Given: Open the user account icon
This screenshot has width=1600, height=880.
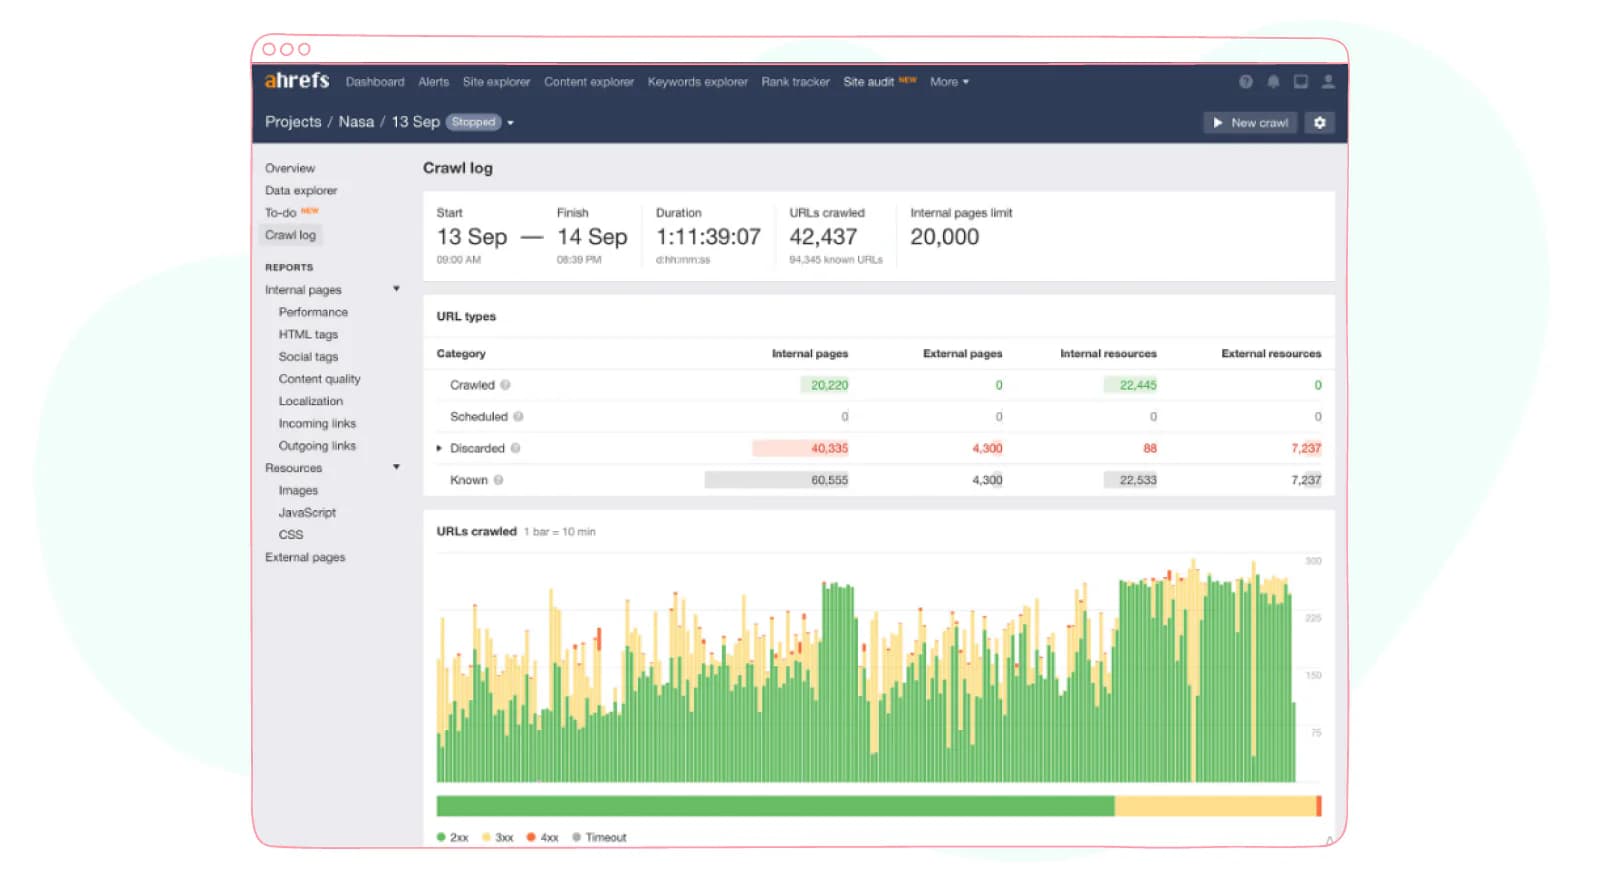Looking at the screenshot, I should coord(1328,82).
